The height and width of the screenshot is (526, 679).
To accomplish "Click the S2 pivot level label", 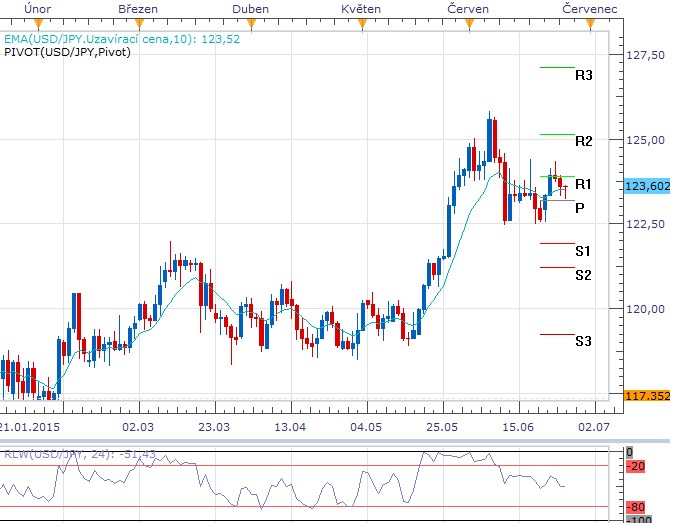I will [583, 275].
